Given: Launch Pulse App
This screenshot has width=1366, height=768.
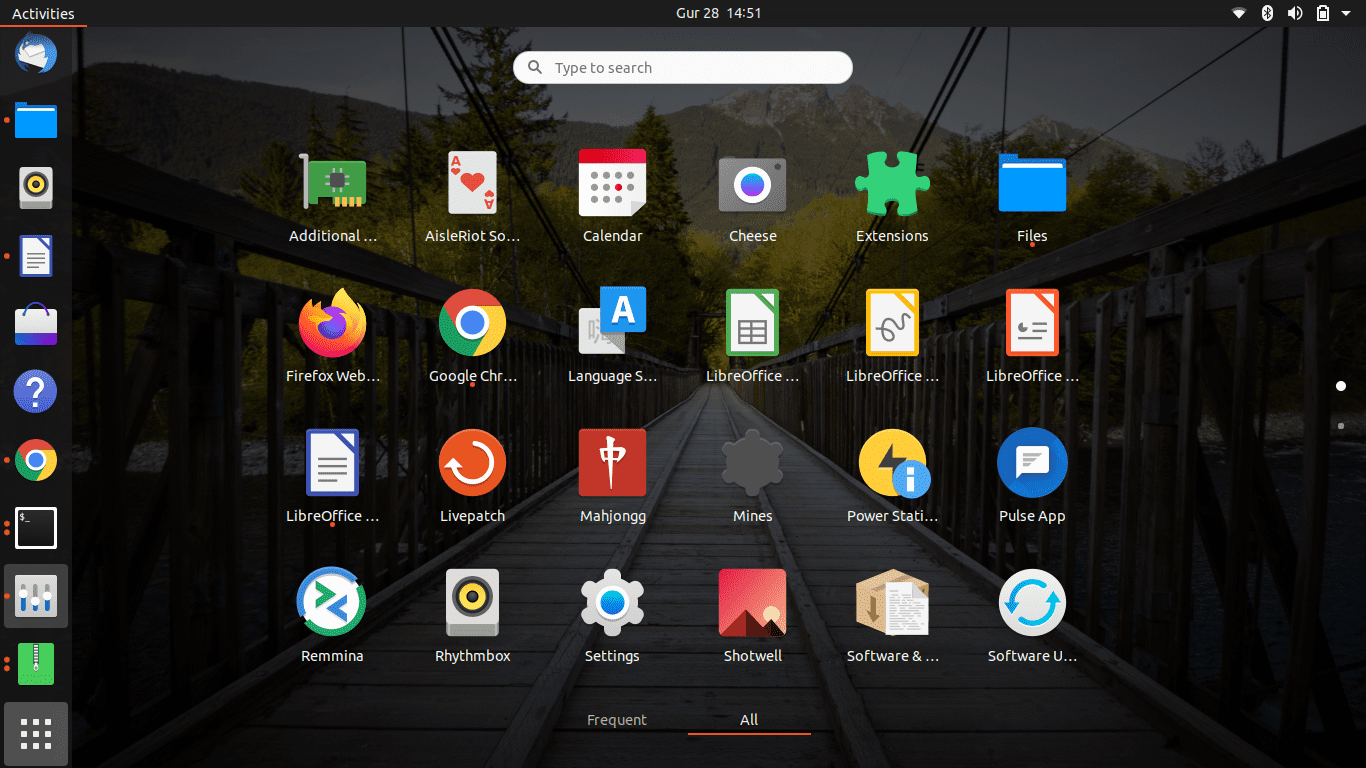Looking at the screenshot, I should click(1032, 463).
